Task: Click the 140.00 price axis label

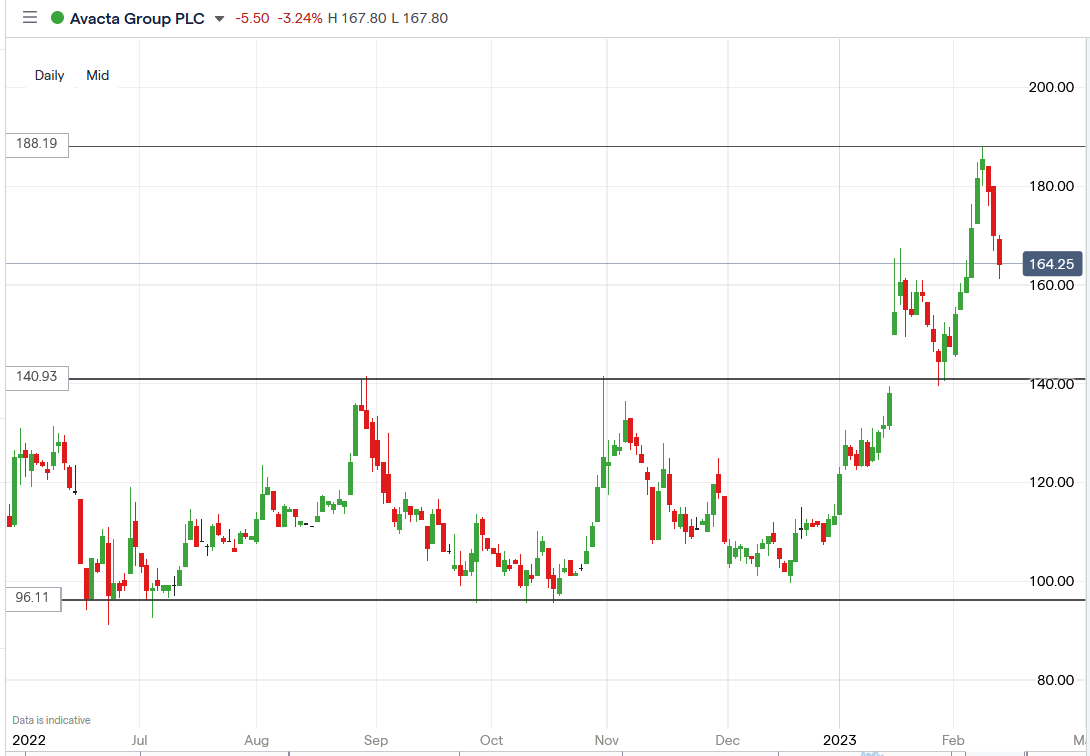Action: pyautogui.click(x=1051, y=384)
